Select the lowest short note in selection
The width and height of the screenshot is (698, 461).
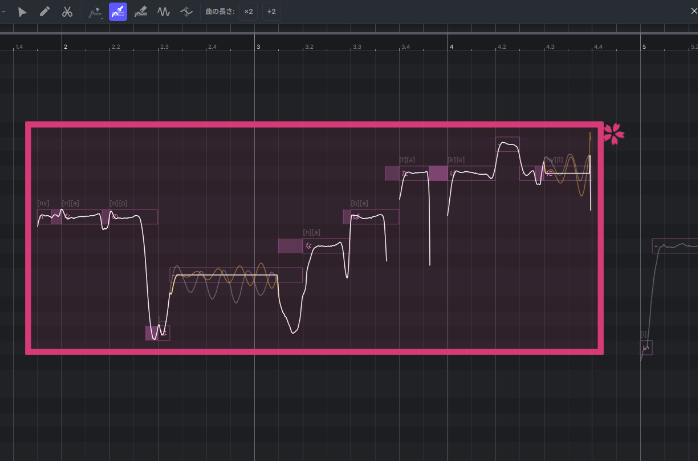coord(157,333)
